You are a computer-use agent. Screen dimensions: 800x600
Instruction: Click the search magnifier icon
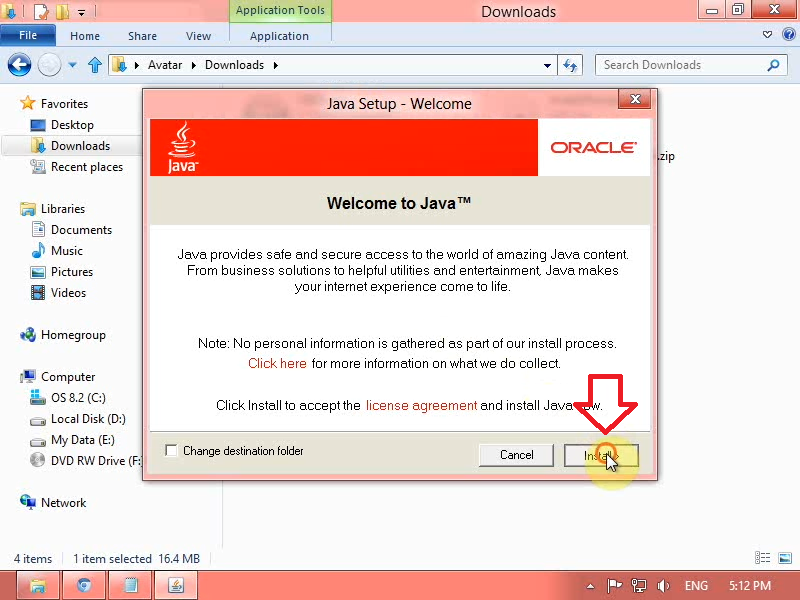point(773,65)
